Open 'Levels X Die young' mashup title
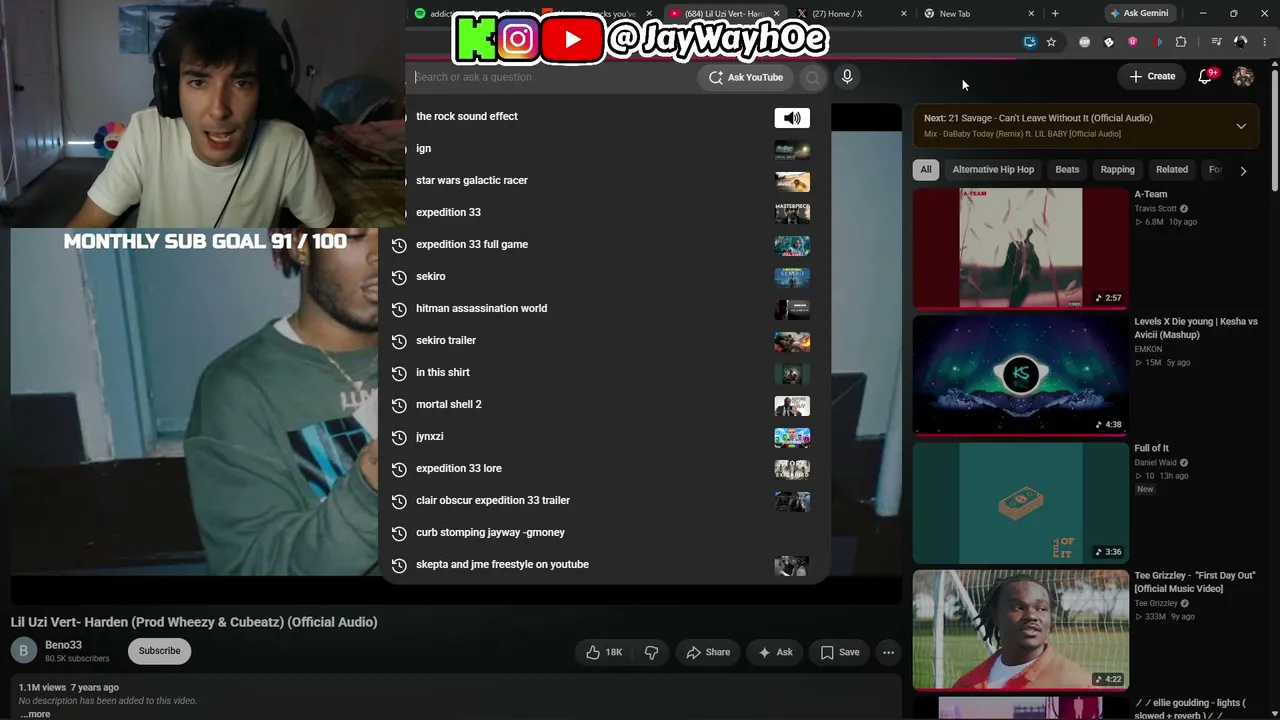The width and height of the screenshot is (1280, 720). pyautogui.click(x=1196, y=328)
